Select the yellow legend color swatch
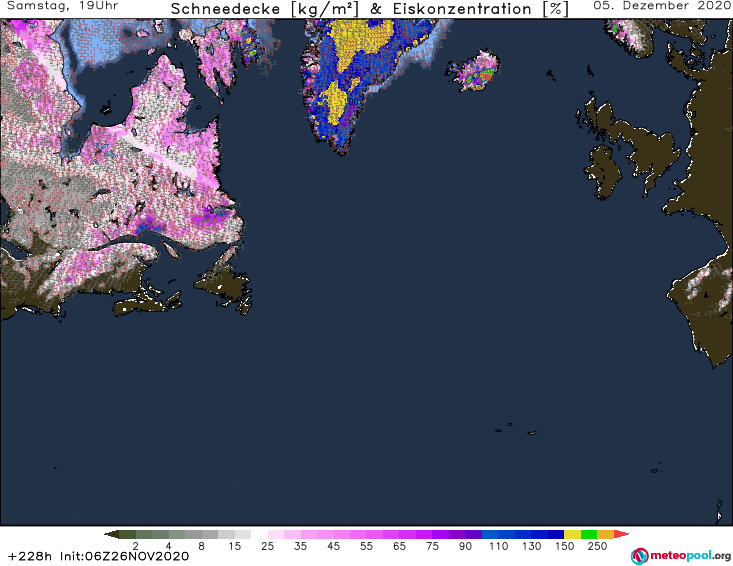This screenshot has width=733, height=566. (x=572, y=534)
